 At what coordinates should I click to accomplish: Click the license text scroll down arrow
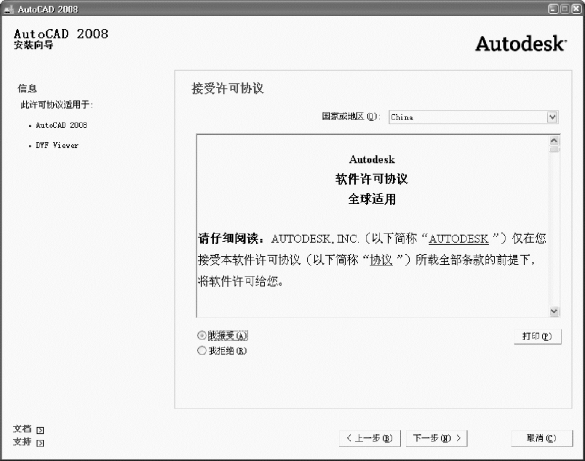tap(554, 311)
